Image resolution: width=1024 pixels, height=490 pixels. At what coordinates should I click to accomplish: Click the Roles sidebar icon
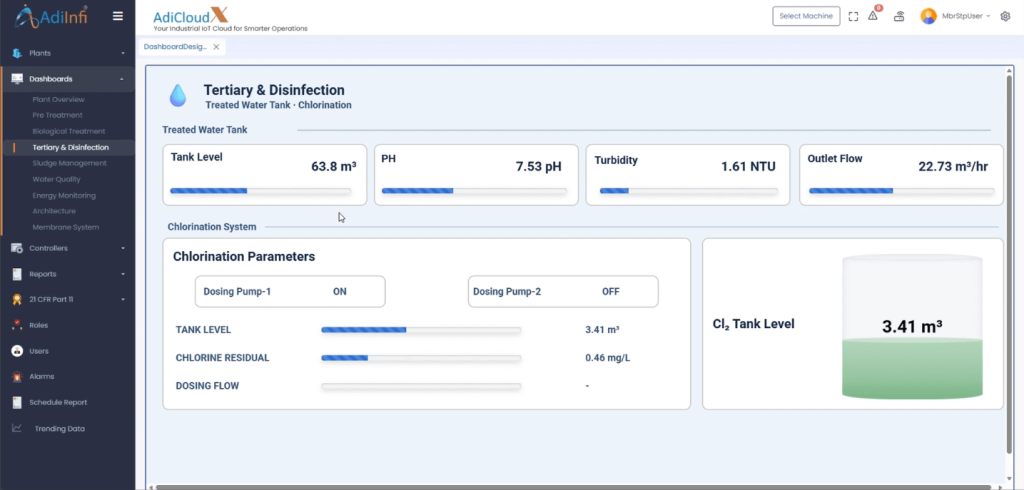tap(18, 325)
